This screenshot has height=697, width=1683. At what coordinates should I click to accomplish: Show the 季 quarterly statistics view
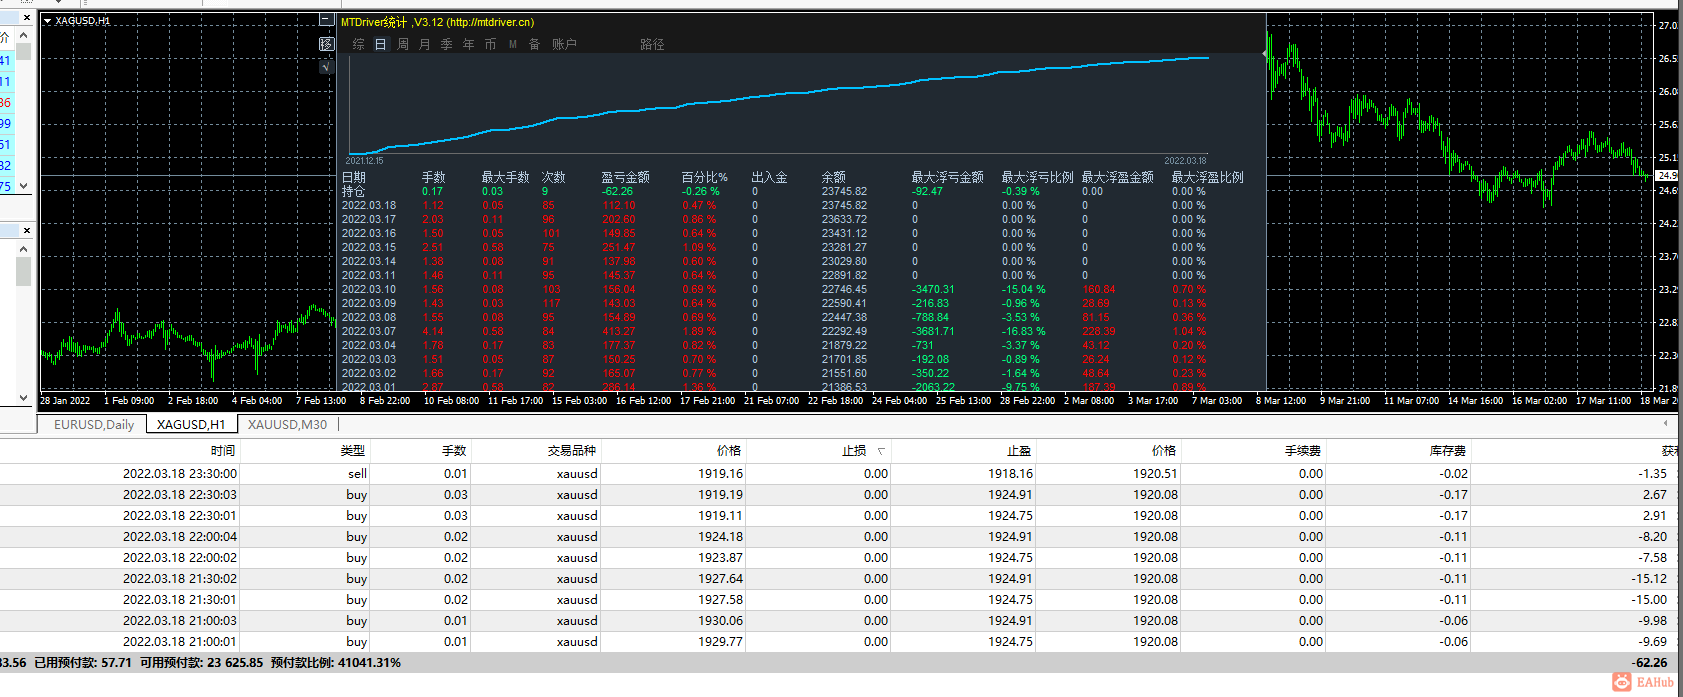click(447, 44)
